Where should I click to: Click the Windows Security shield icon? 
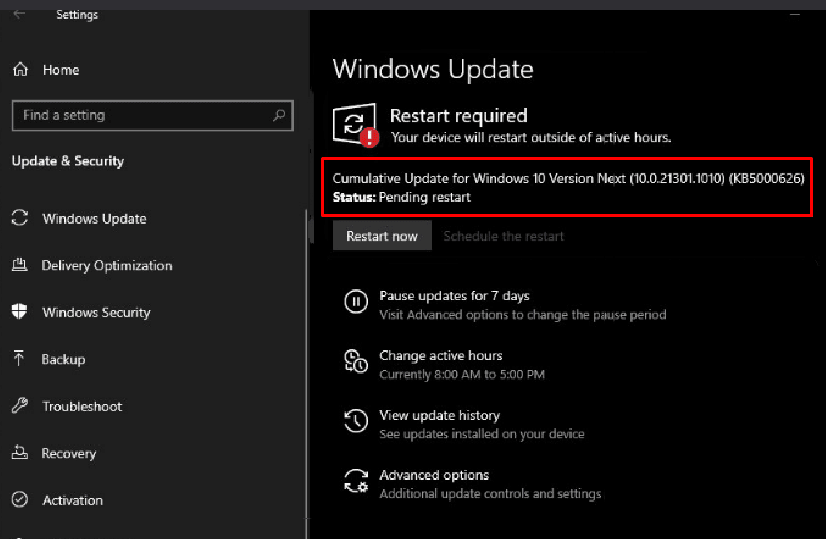(19, 312)
